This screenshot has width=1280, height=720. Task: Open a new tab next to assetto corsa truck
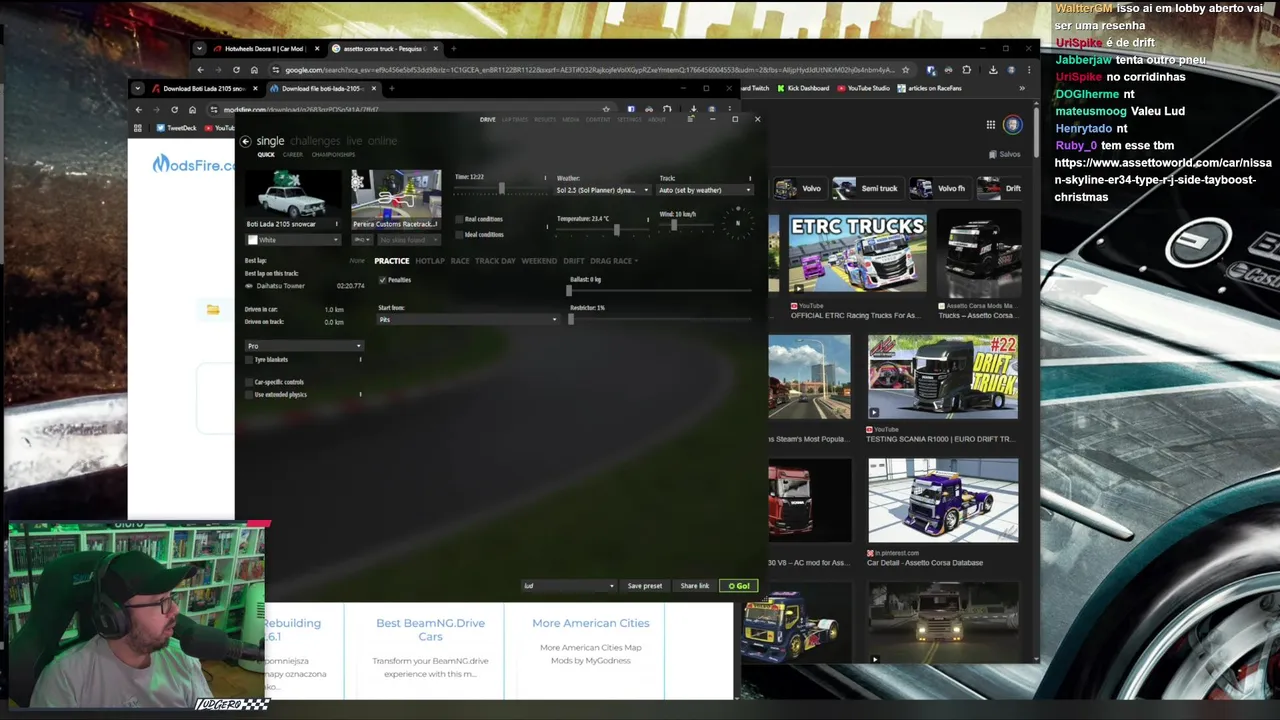tap(453, 48)
